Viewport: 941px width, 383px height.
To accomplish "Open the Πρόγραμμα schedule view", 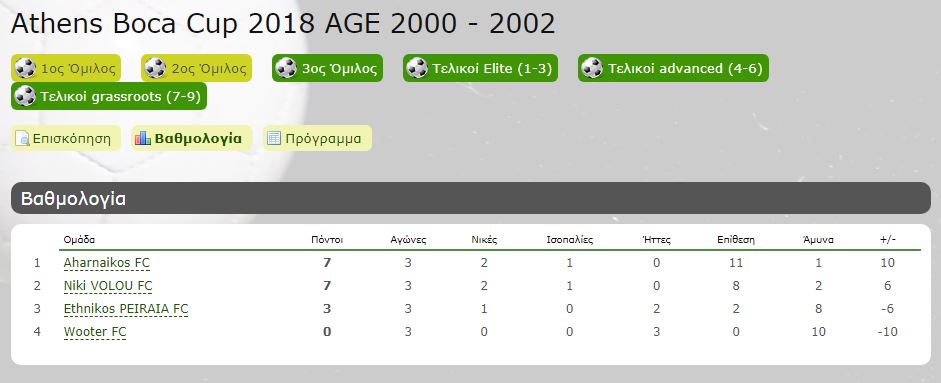I will tap(317, 139).
